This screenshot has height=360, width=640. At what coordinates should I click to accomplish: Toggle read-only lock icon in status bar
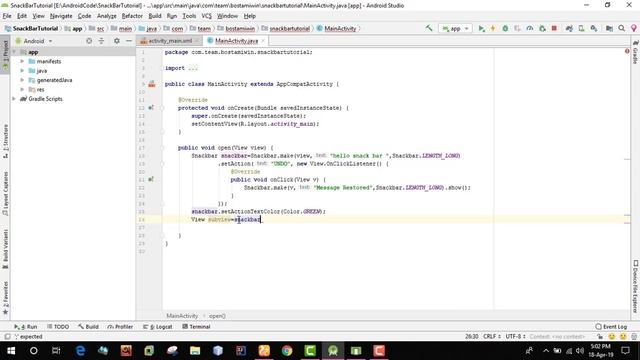600,336
